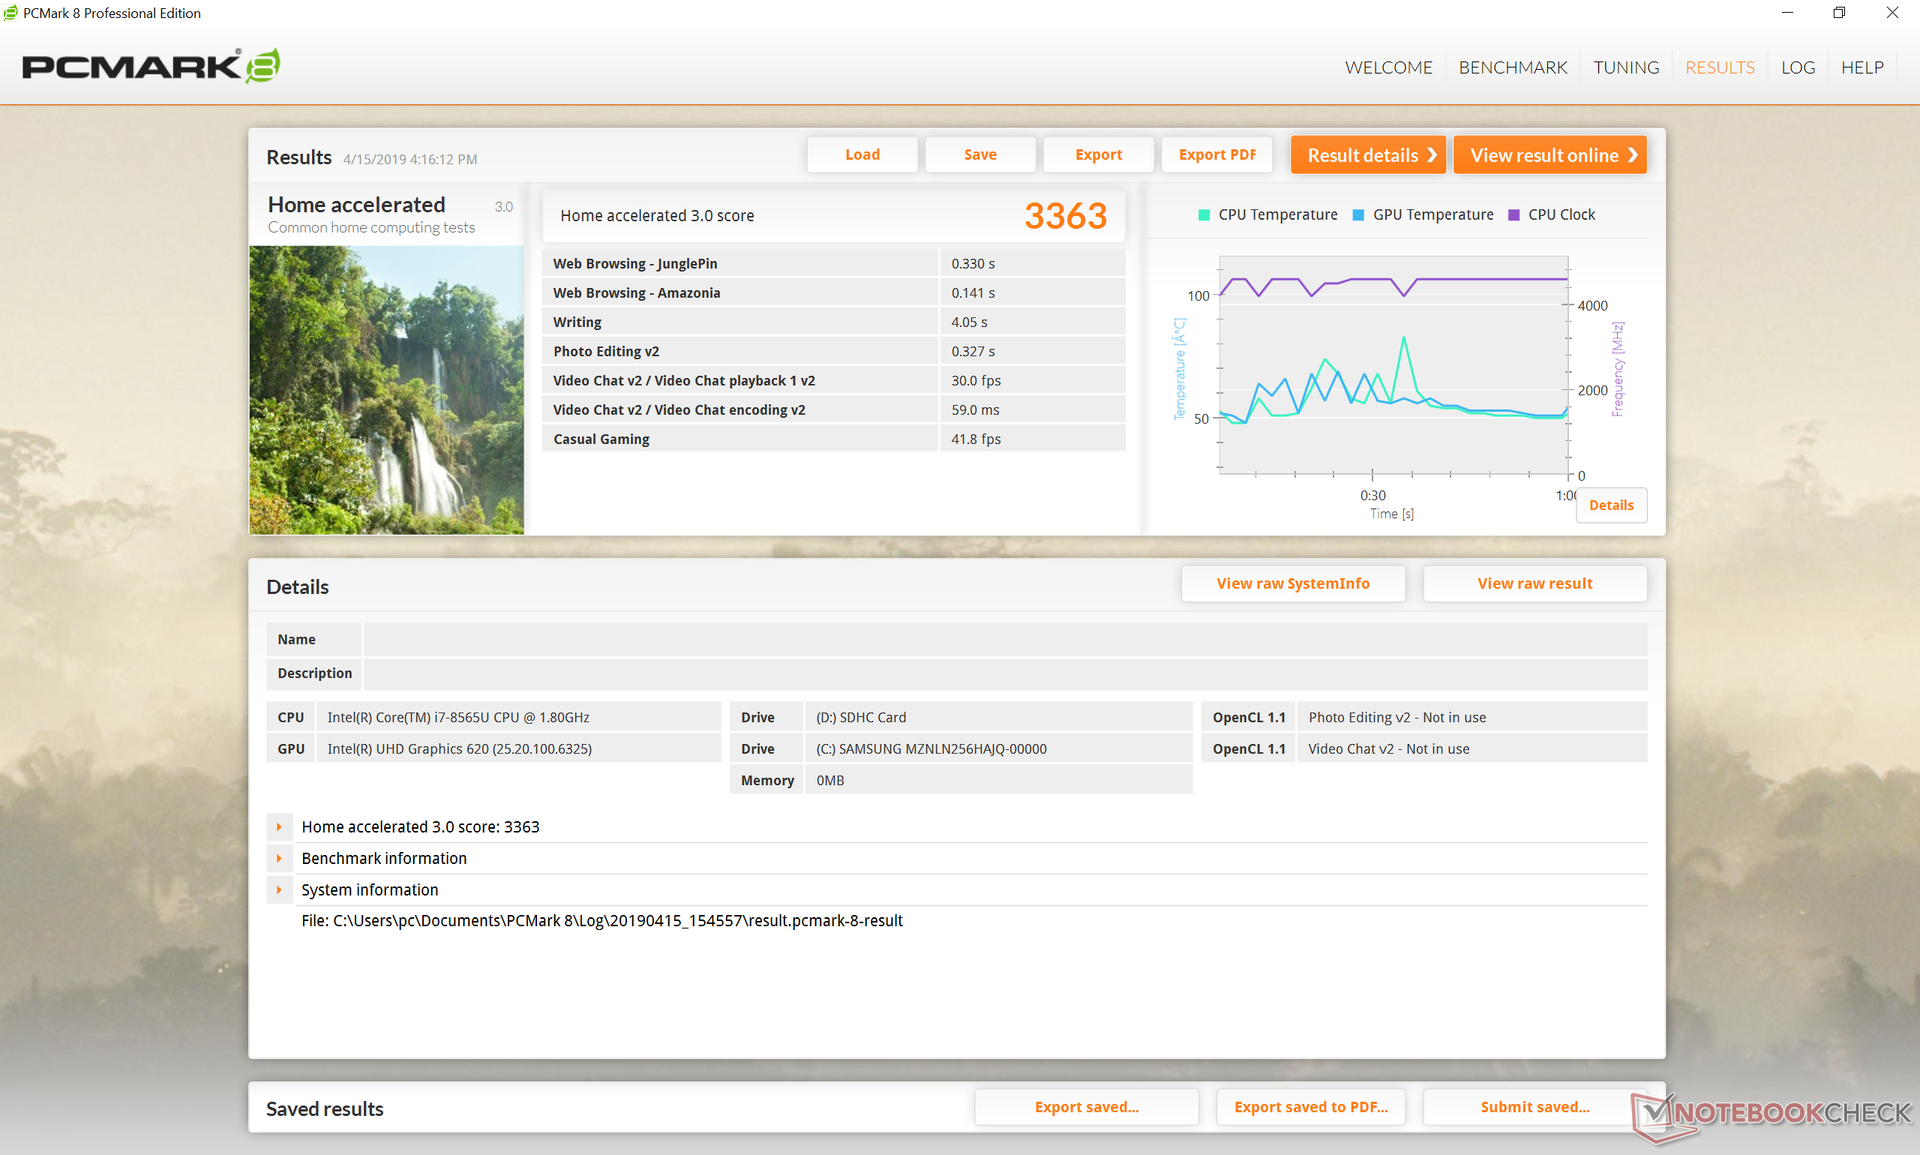Click the Result details button
The image size is (1920, 1155).
click(x=1367, y=155)
